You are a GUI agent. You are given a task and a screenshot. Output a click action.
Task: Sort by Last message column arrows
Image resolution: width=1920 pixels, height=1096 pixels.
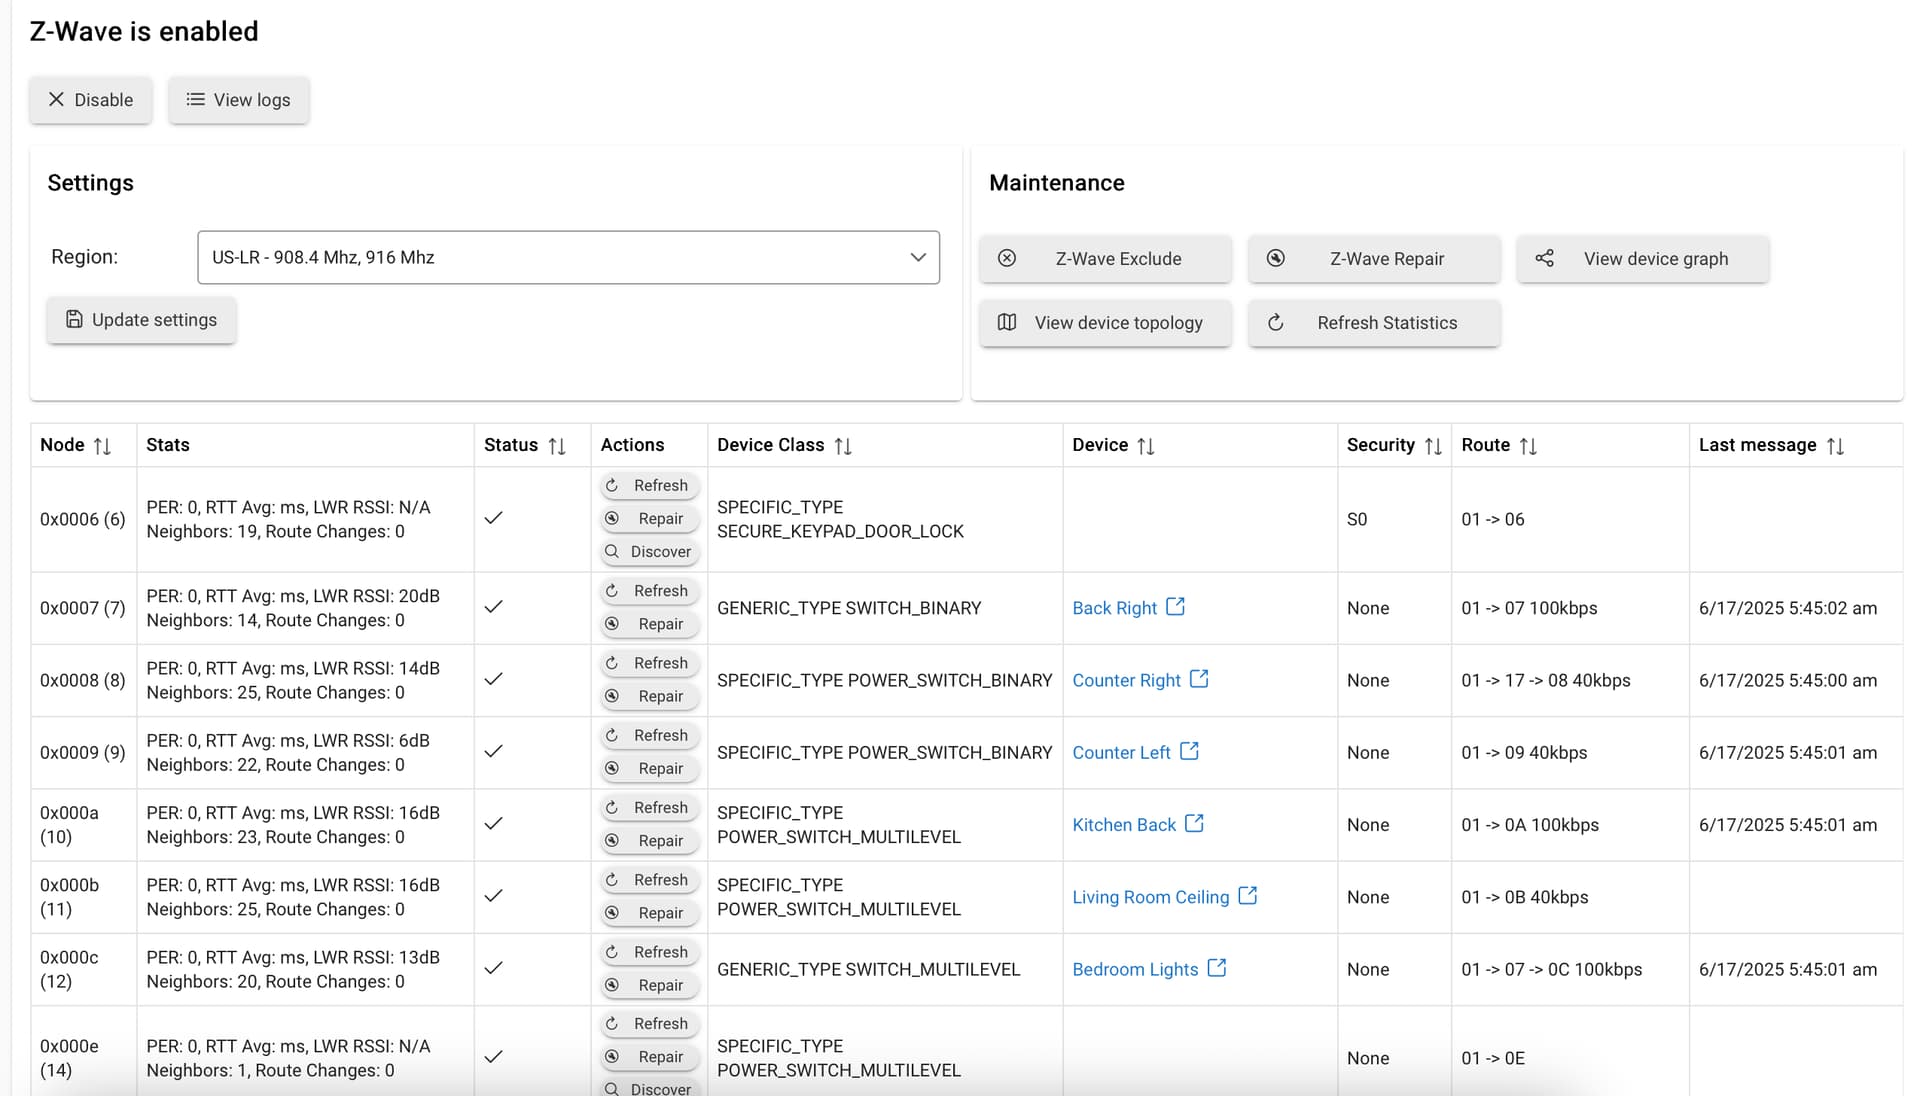(1835, 446)
